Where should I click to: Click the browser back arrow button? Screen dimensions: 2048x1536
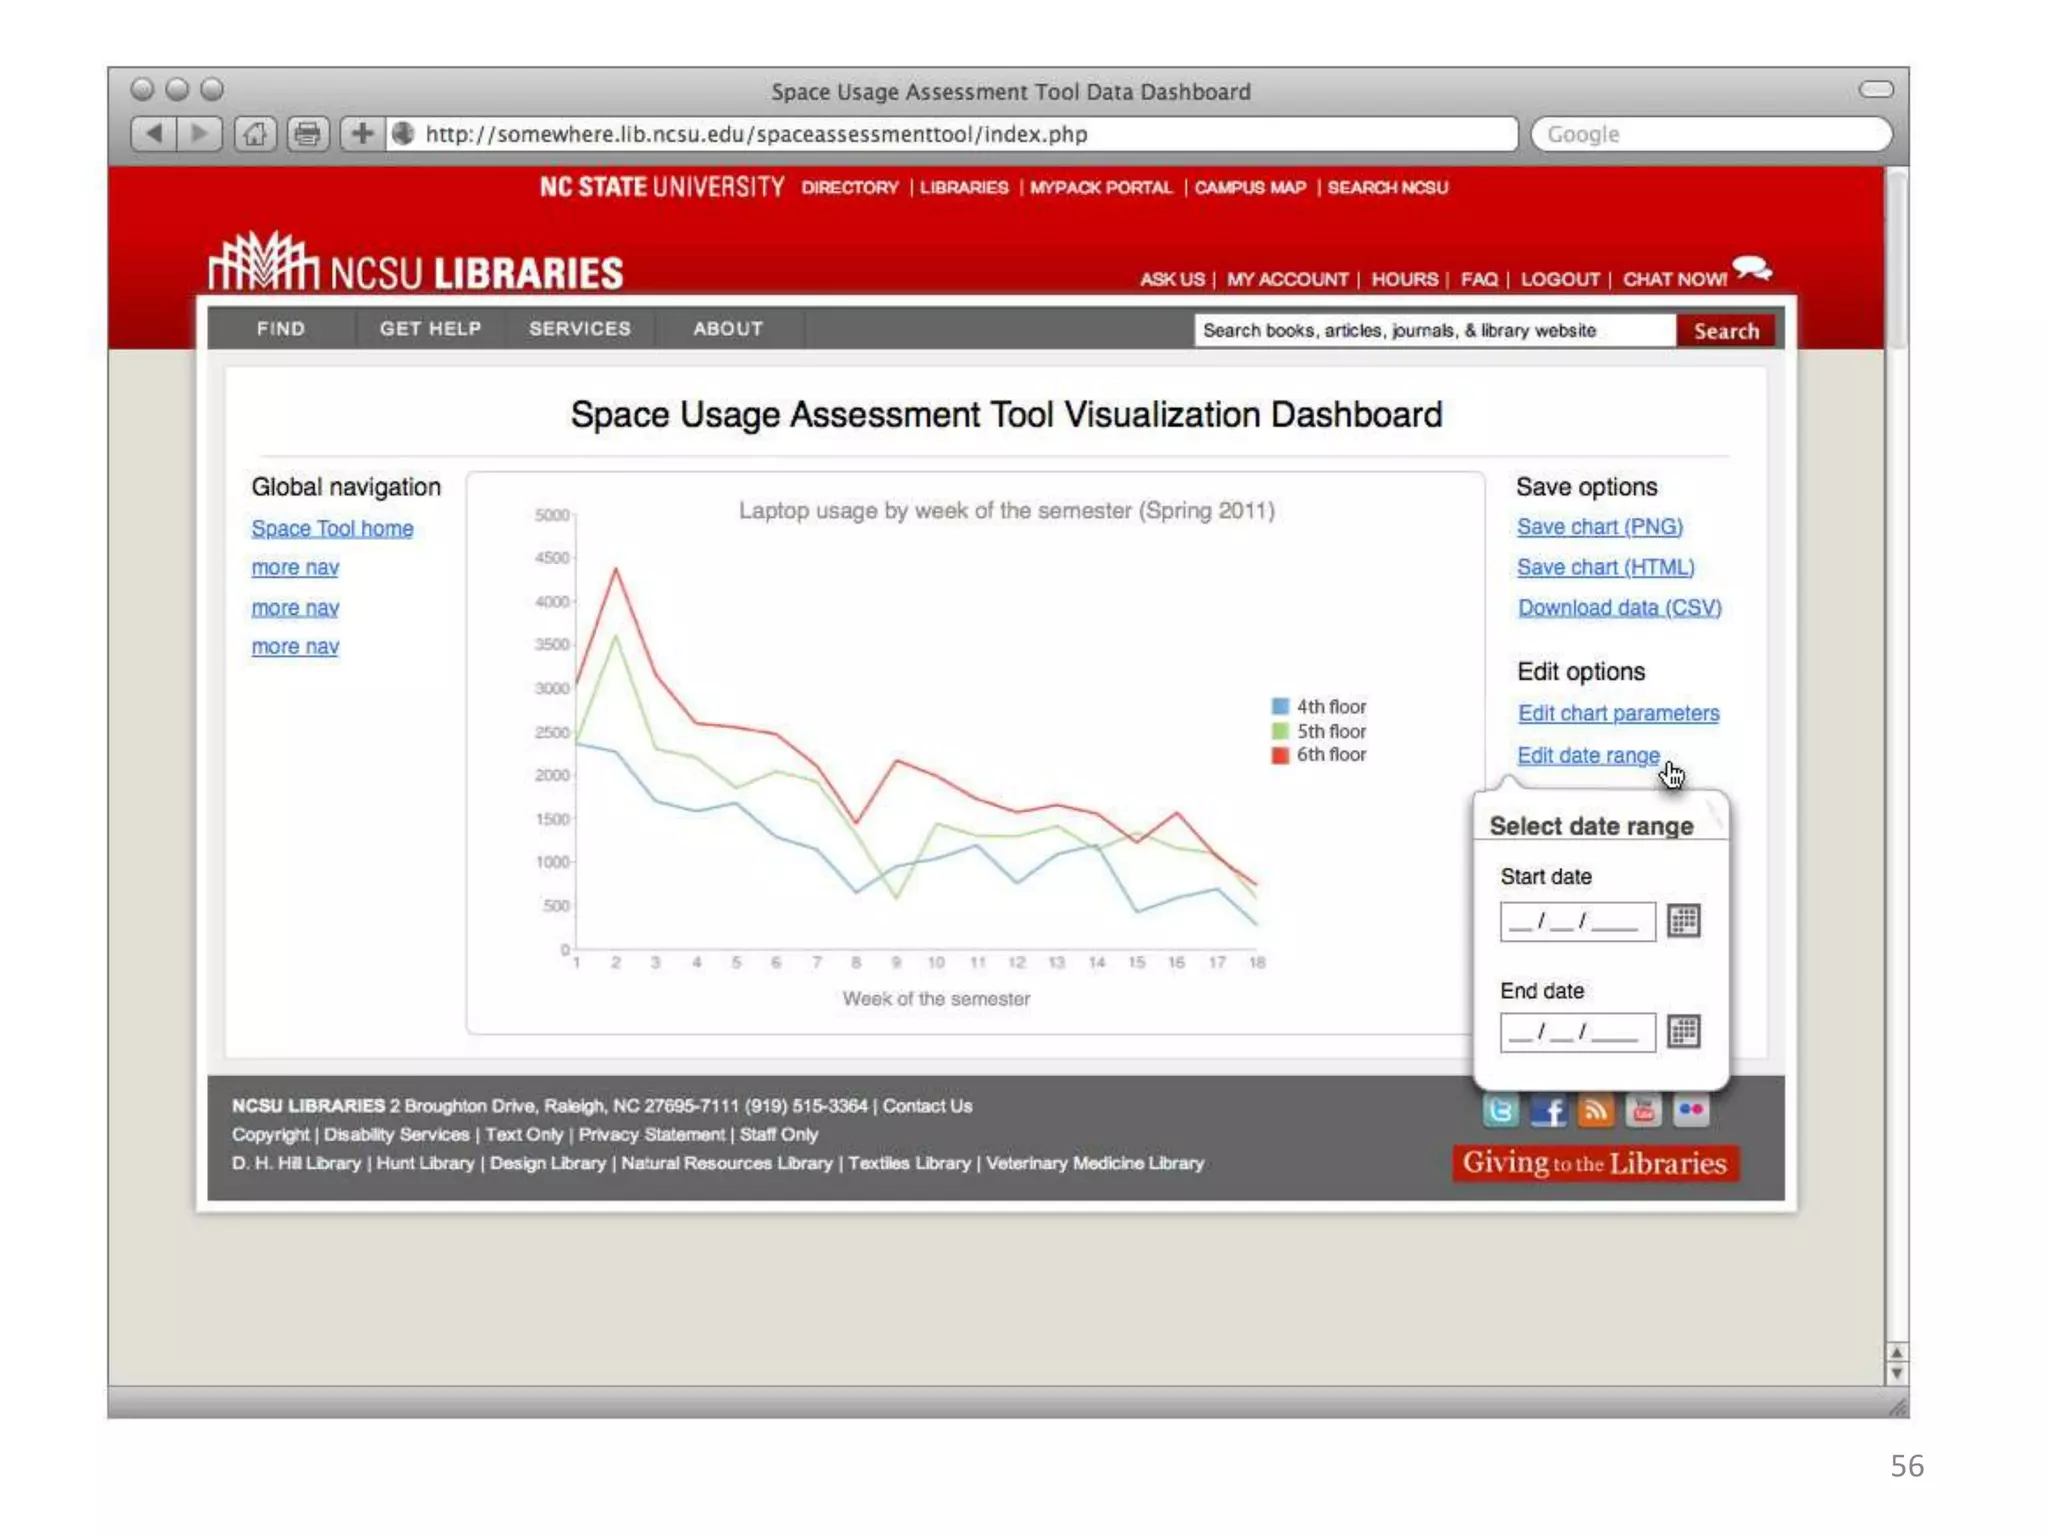click(x=153, y=133)
